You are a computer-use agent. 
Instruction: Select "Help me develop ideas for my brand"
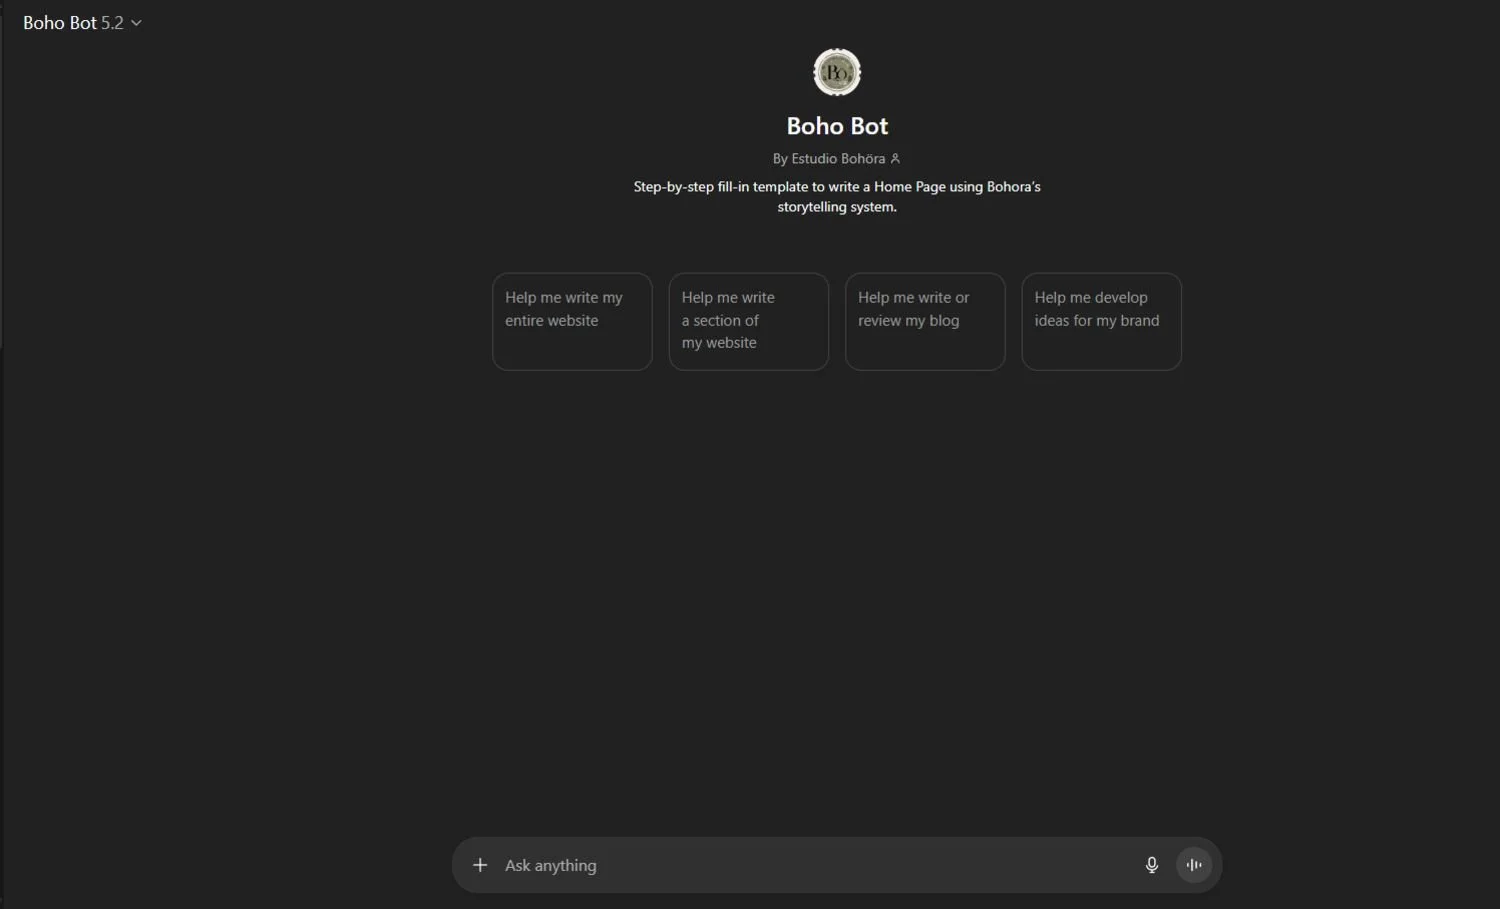click(1100, 321)
